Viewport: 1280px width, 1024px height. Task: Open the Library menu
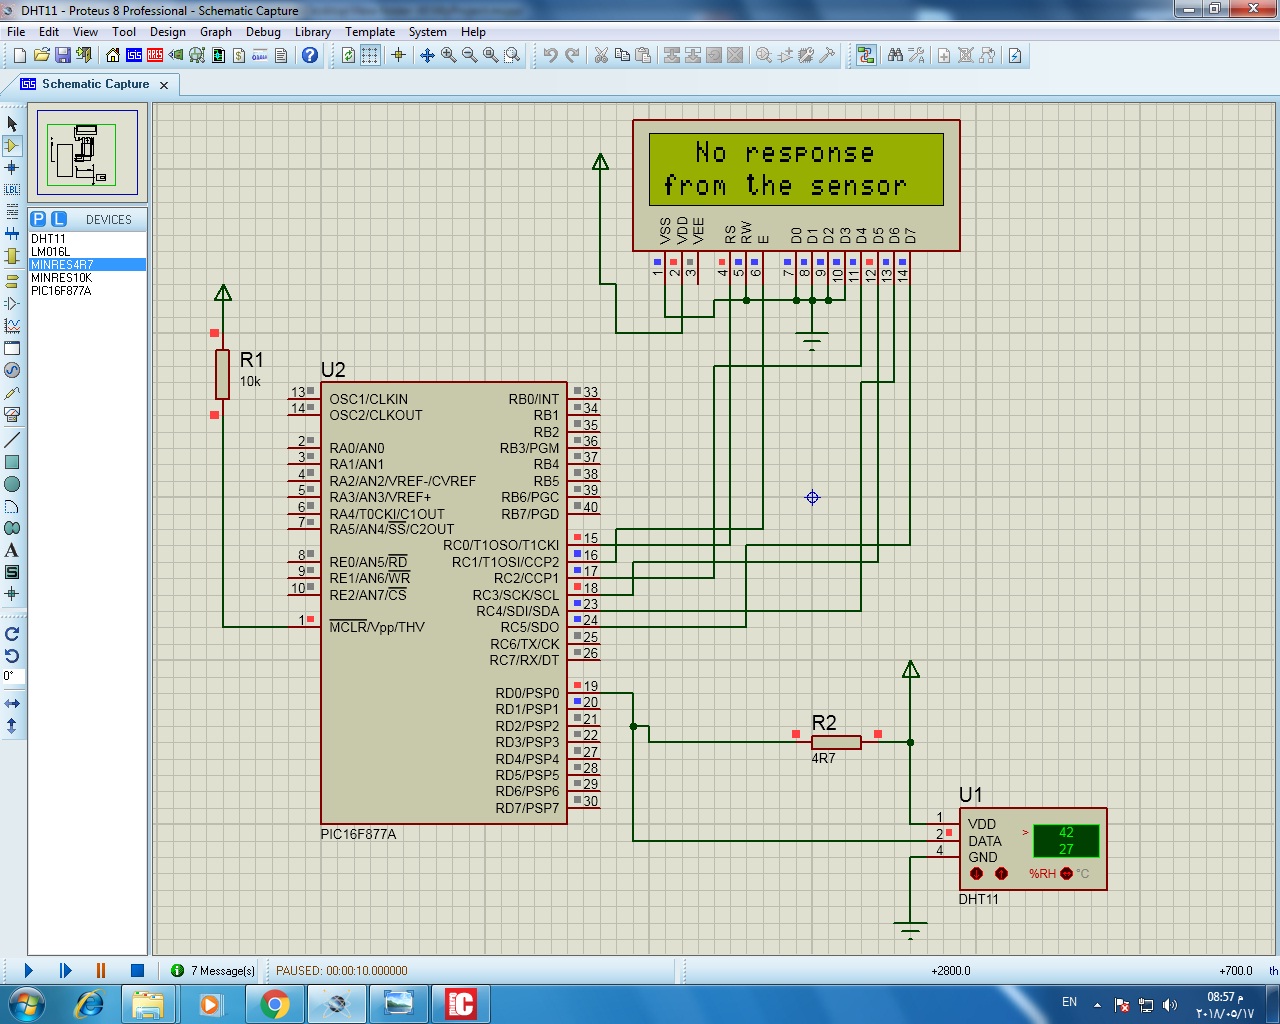click(x=313, y=32)
